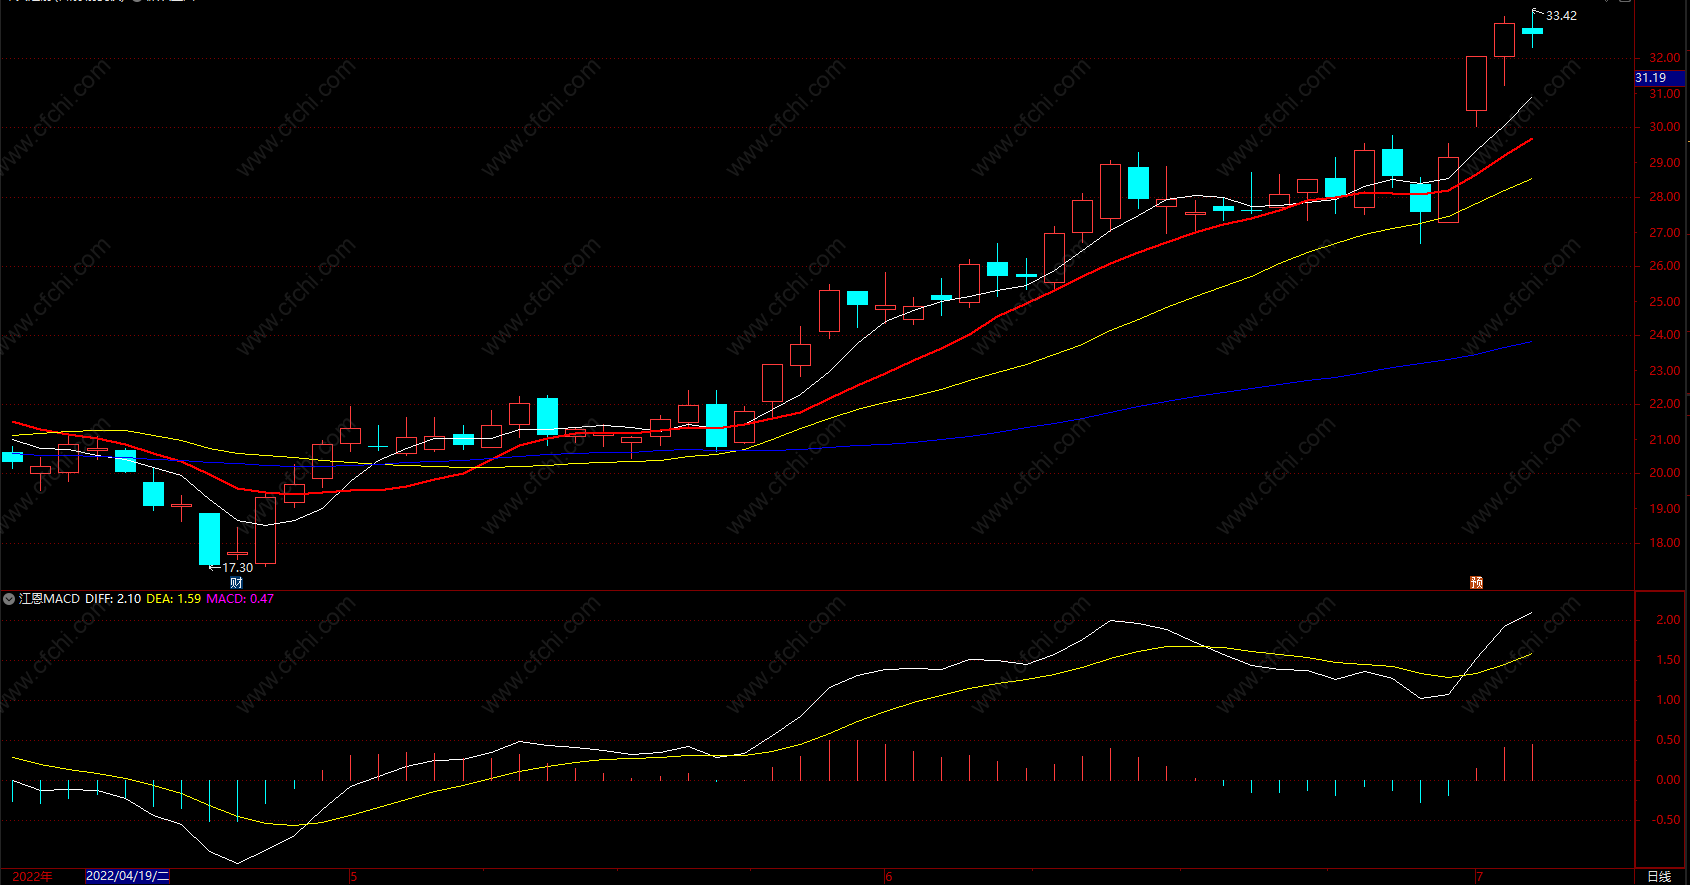Image resolution: width=1690 pixels, height=885 pixels.
Task: Click the latest cyan candlestick near 33.42
Action: pyautogui.click(x=1532, y=30)
